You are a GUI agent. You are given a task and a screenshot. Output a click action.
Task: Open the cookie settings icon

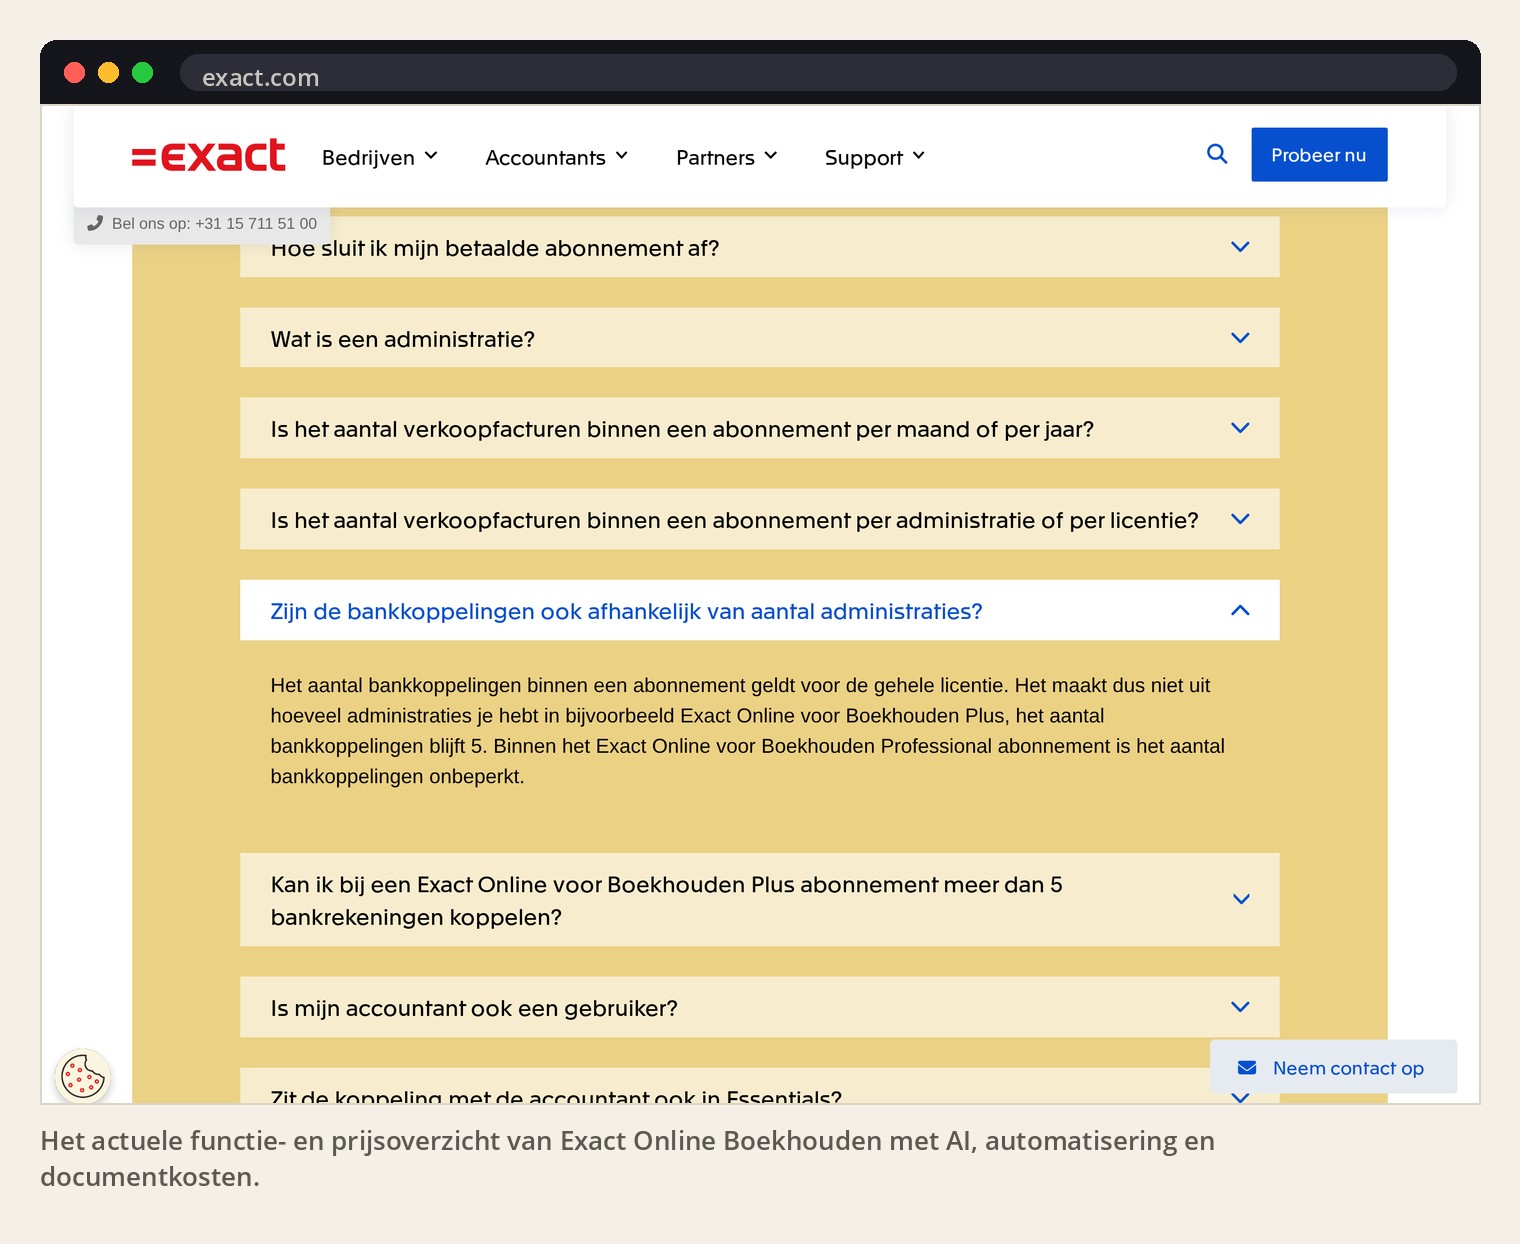83,1078
